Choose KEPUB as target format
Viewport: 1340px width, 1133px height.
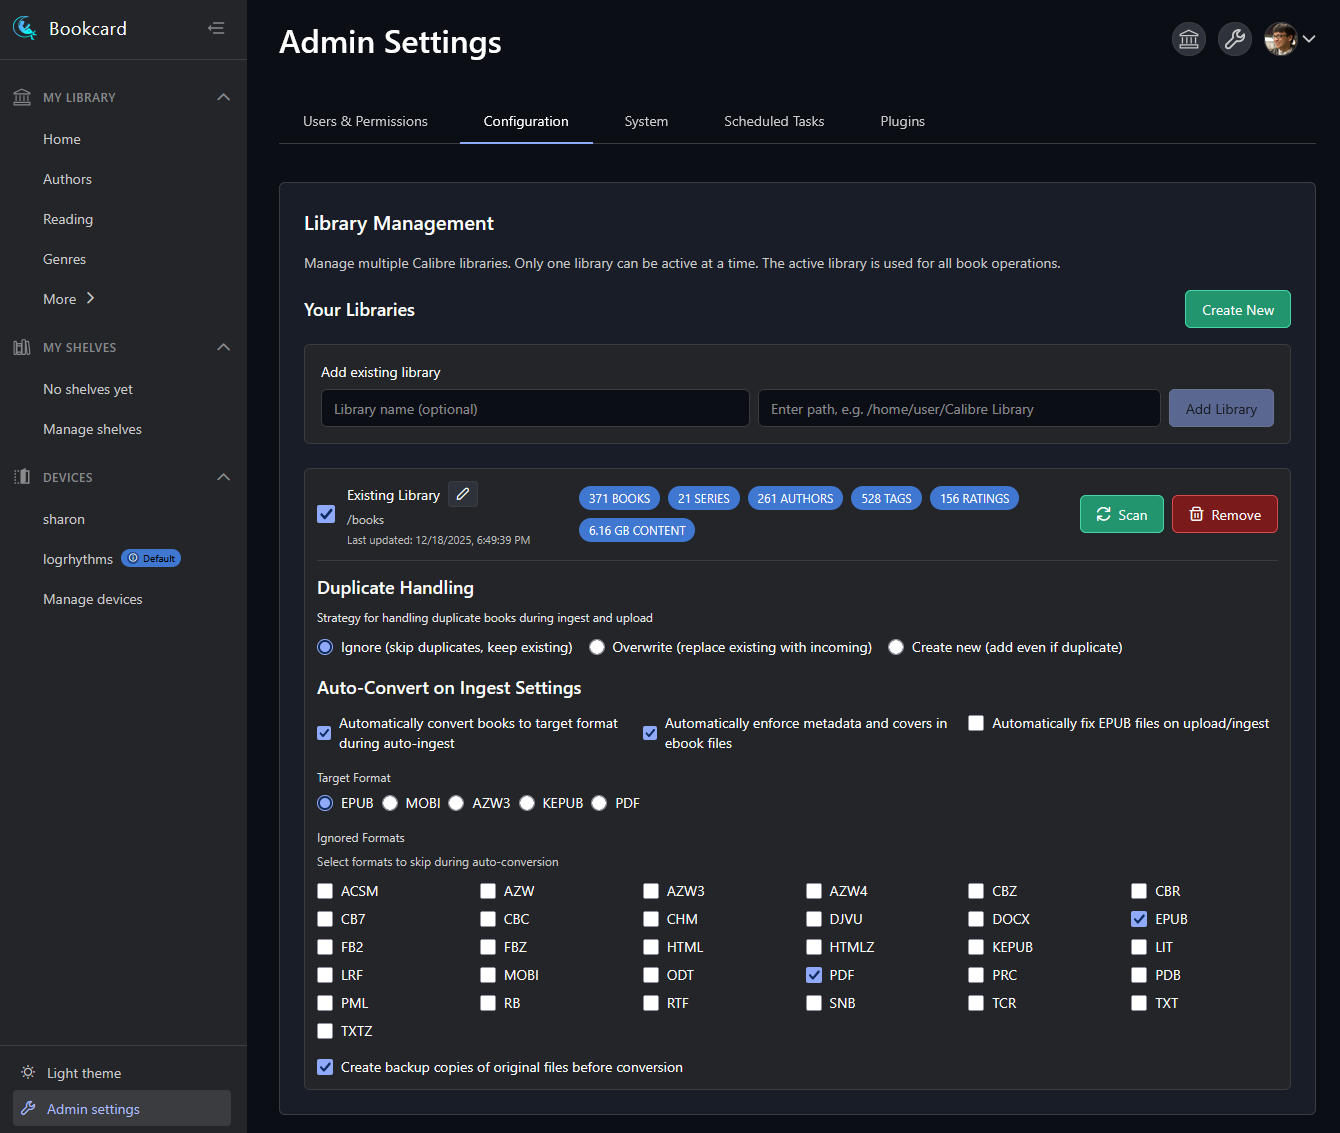pyautogui.click(x=527, y=803)
